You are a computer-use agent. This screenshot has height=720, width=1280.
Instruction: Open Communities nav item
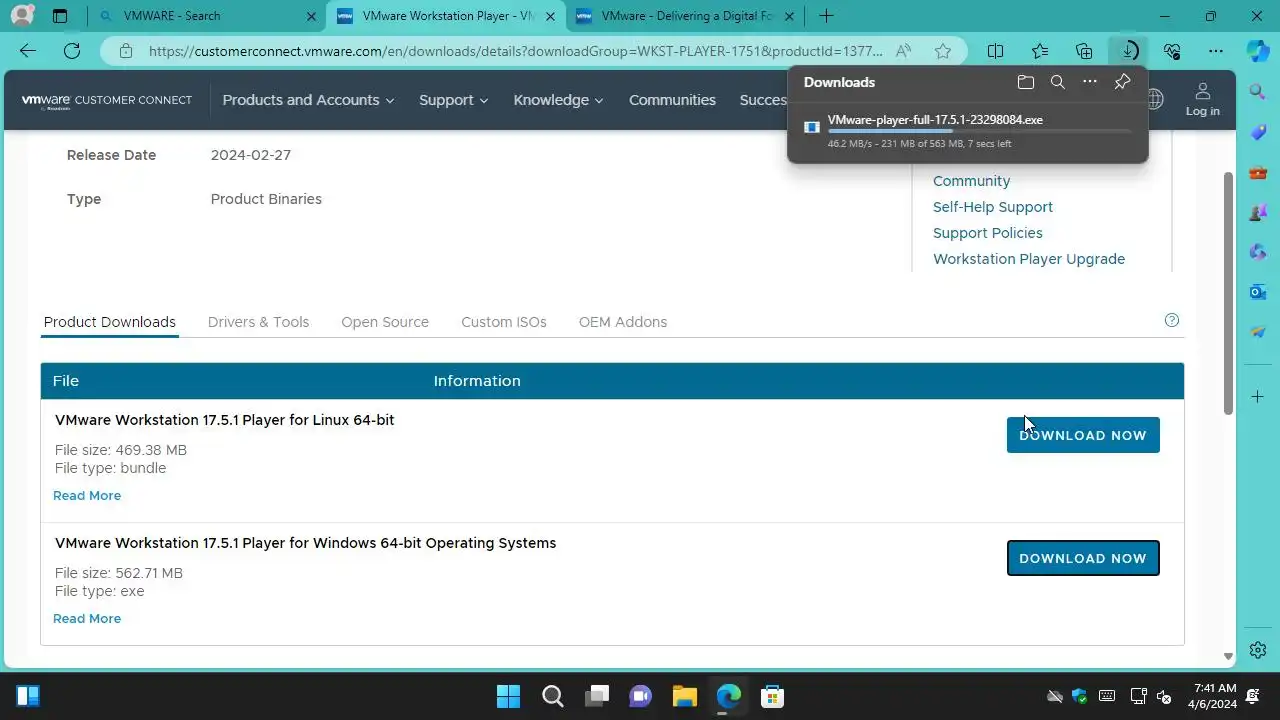[x=672, y=100]
